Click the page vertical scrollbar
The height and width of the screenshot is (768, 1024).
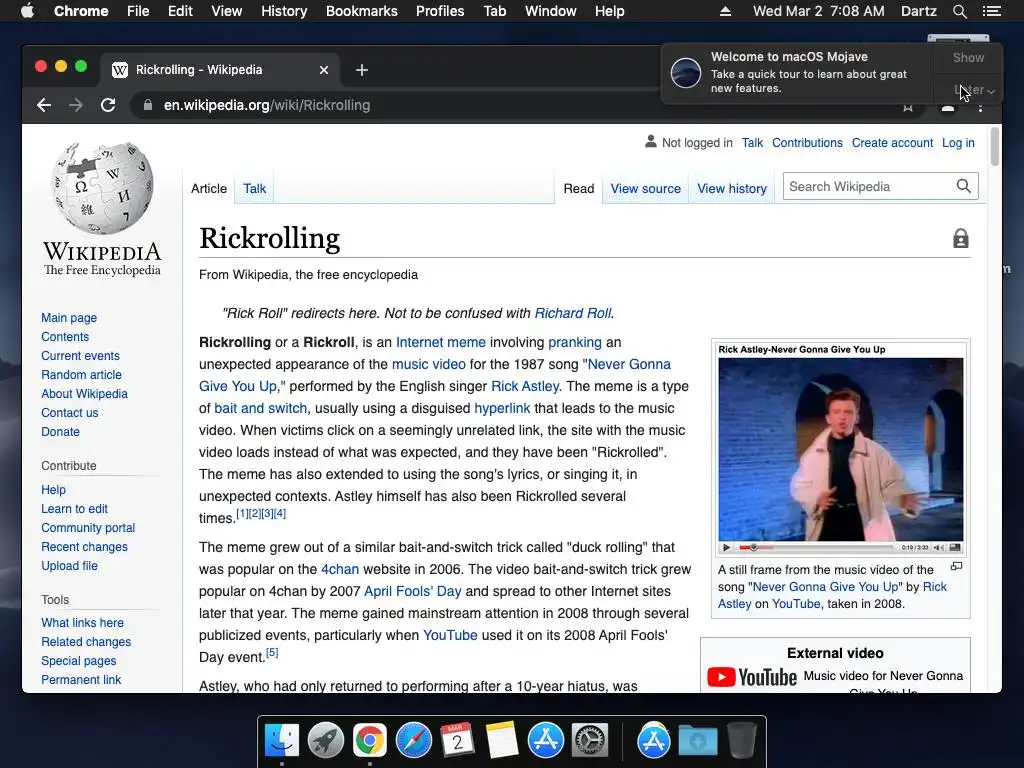(995, 147)
